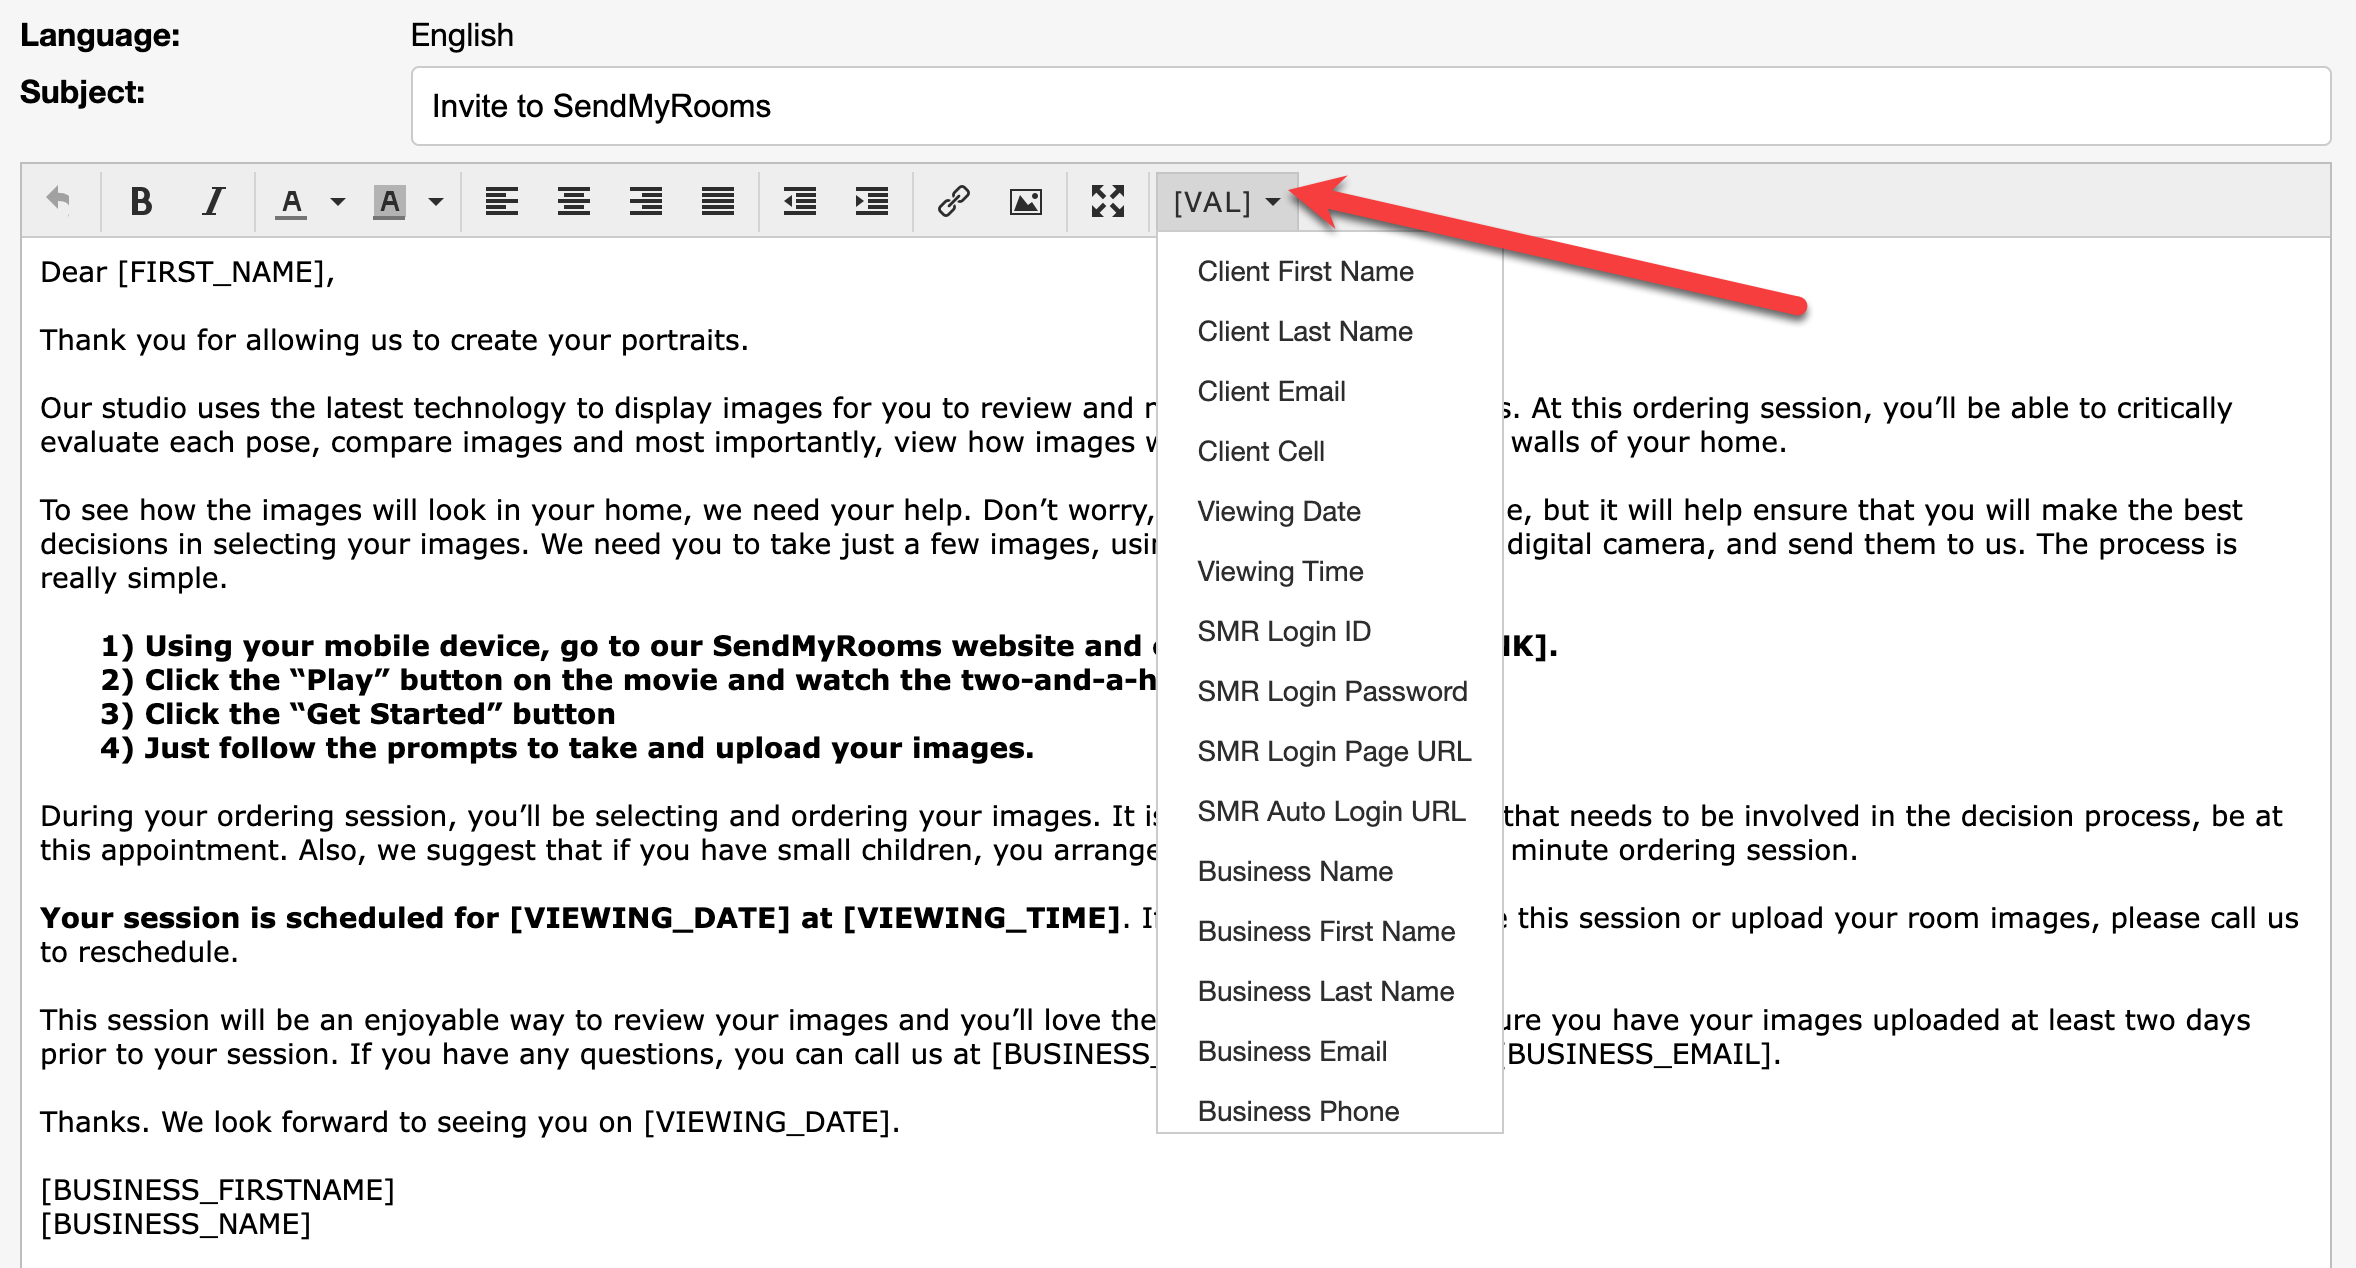Screen dimensions: 2356x1268
Task: Toggle fullscreen editor mode
Action: point(1107,202)
